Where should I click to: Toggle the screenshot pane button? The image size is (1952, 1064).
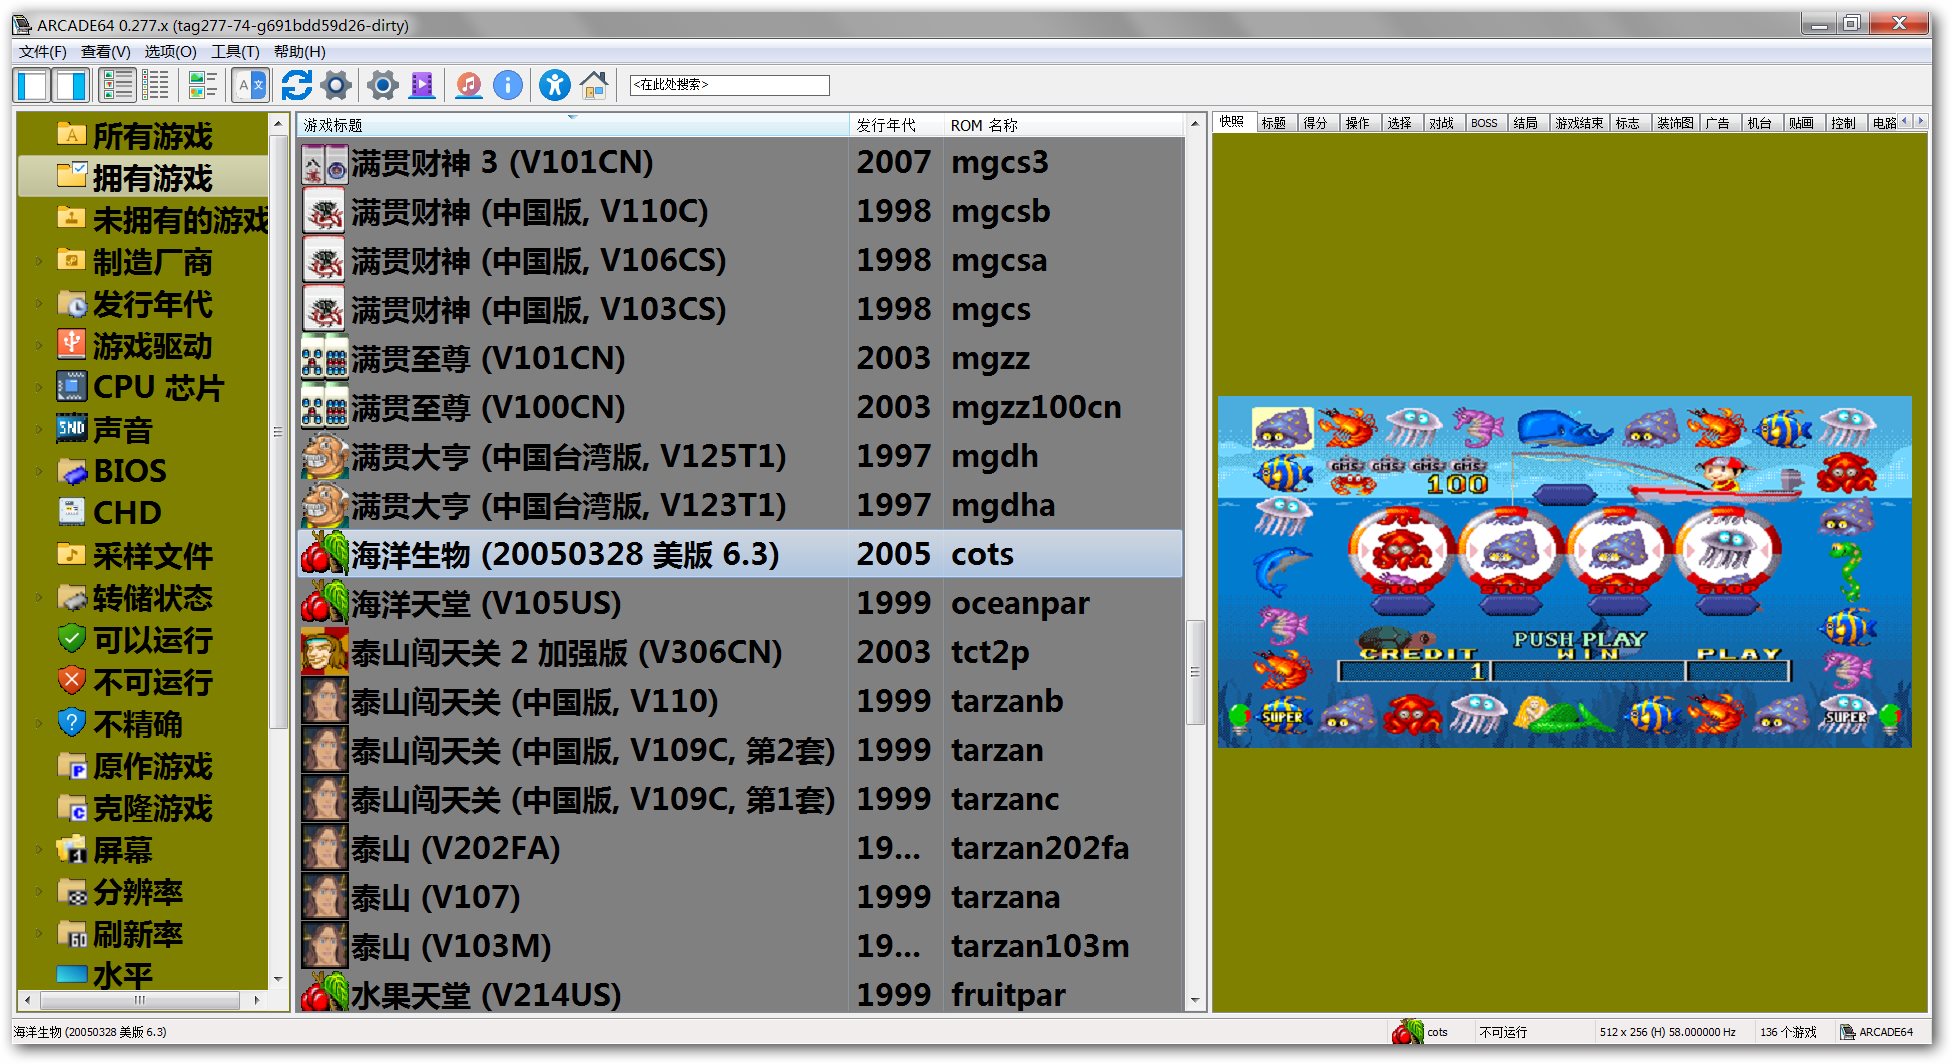71,85
